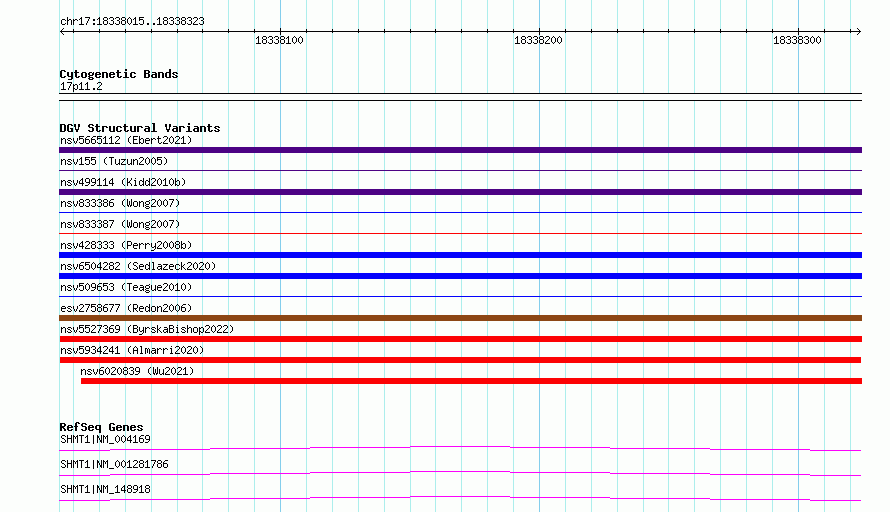
Task: Click the magenta gene line for NM_001281786
Action: click(460, 473)
